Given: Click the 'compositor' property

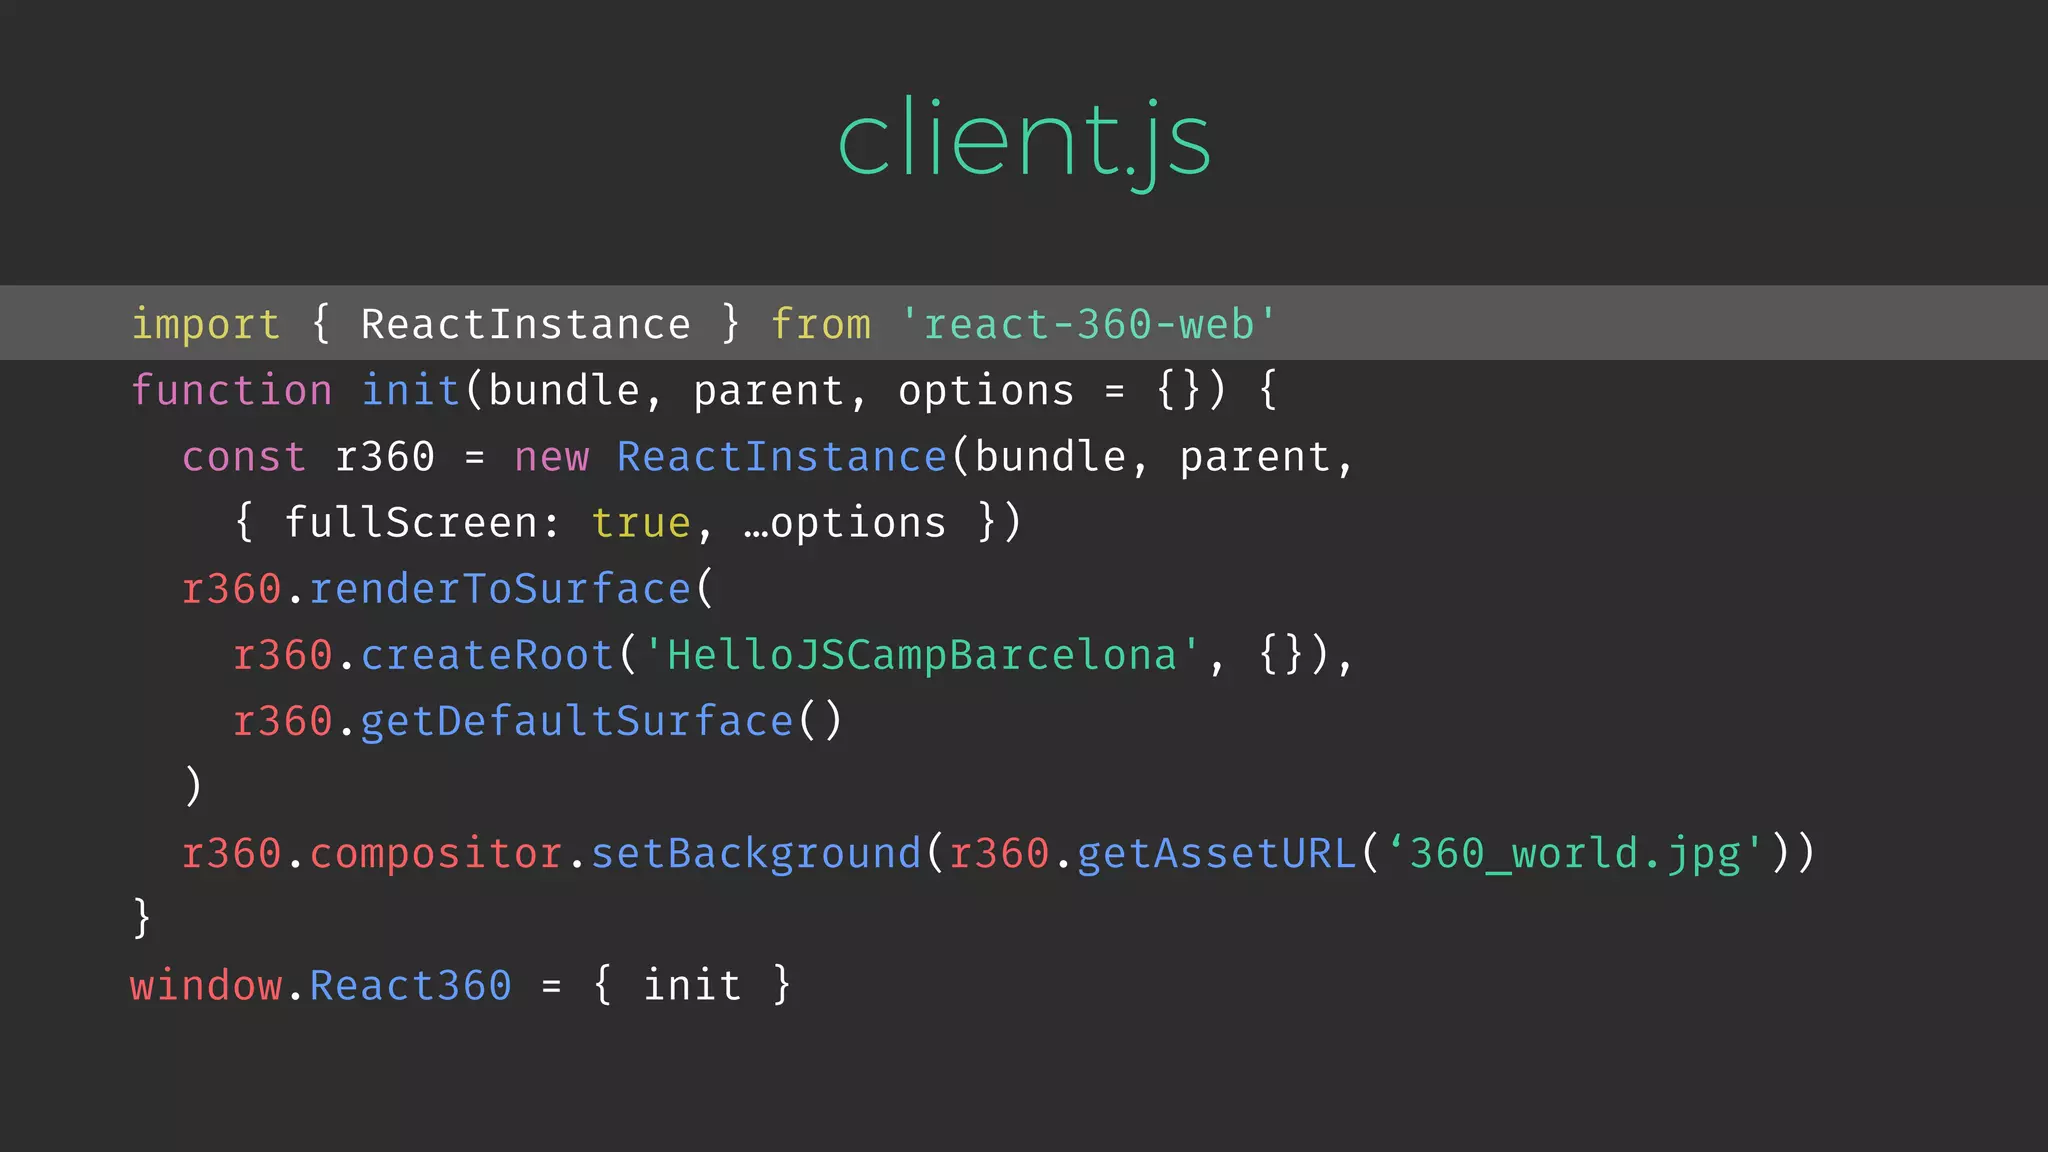Looking at the screenshot, I should click(436, 855).
